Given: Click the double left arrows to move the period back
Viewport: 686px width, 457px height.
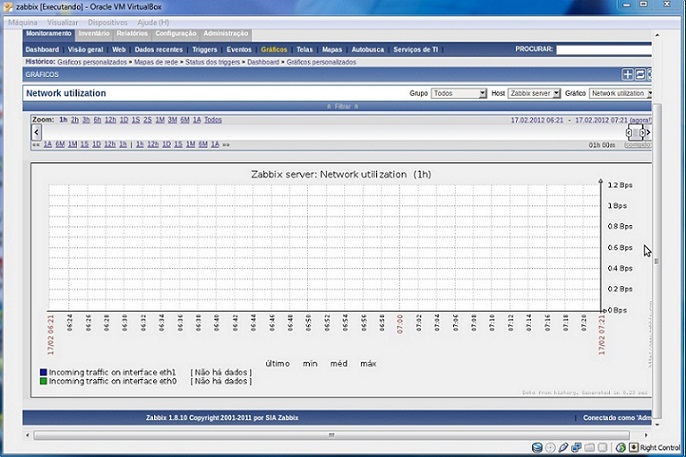Looking at the screenshot, I should click(36, 145).
